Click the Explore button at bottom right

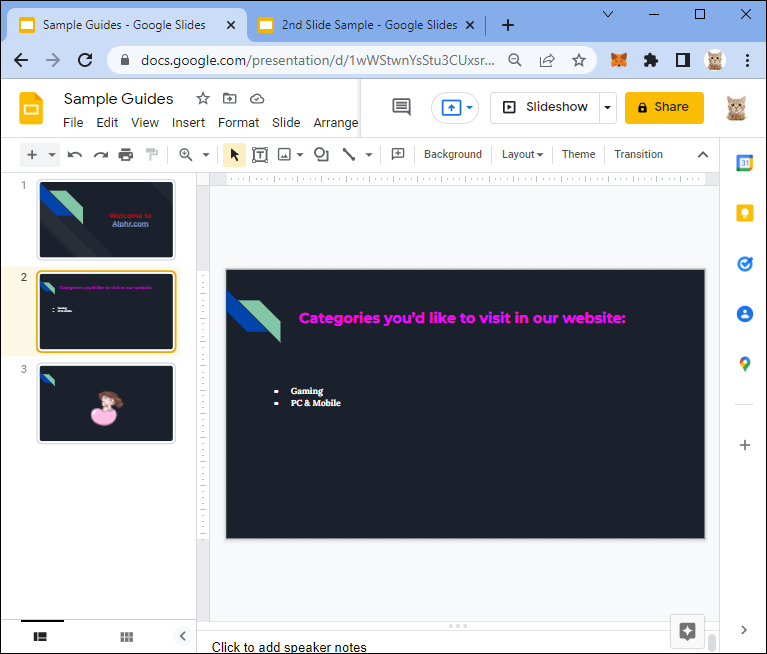(x=687, y=631)
